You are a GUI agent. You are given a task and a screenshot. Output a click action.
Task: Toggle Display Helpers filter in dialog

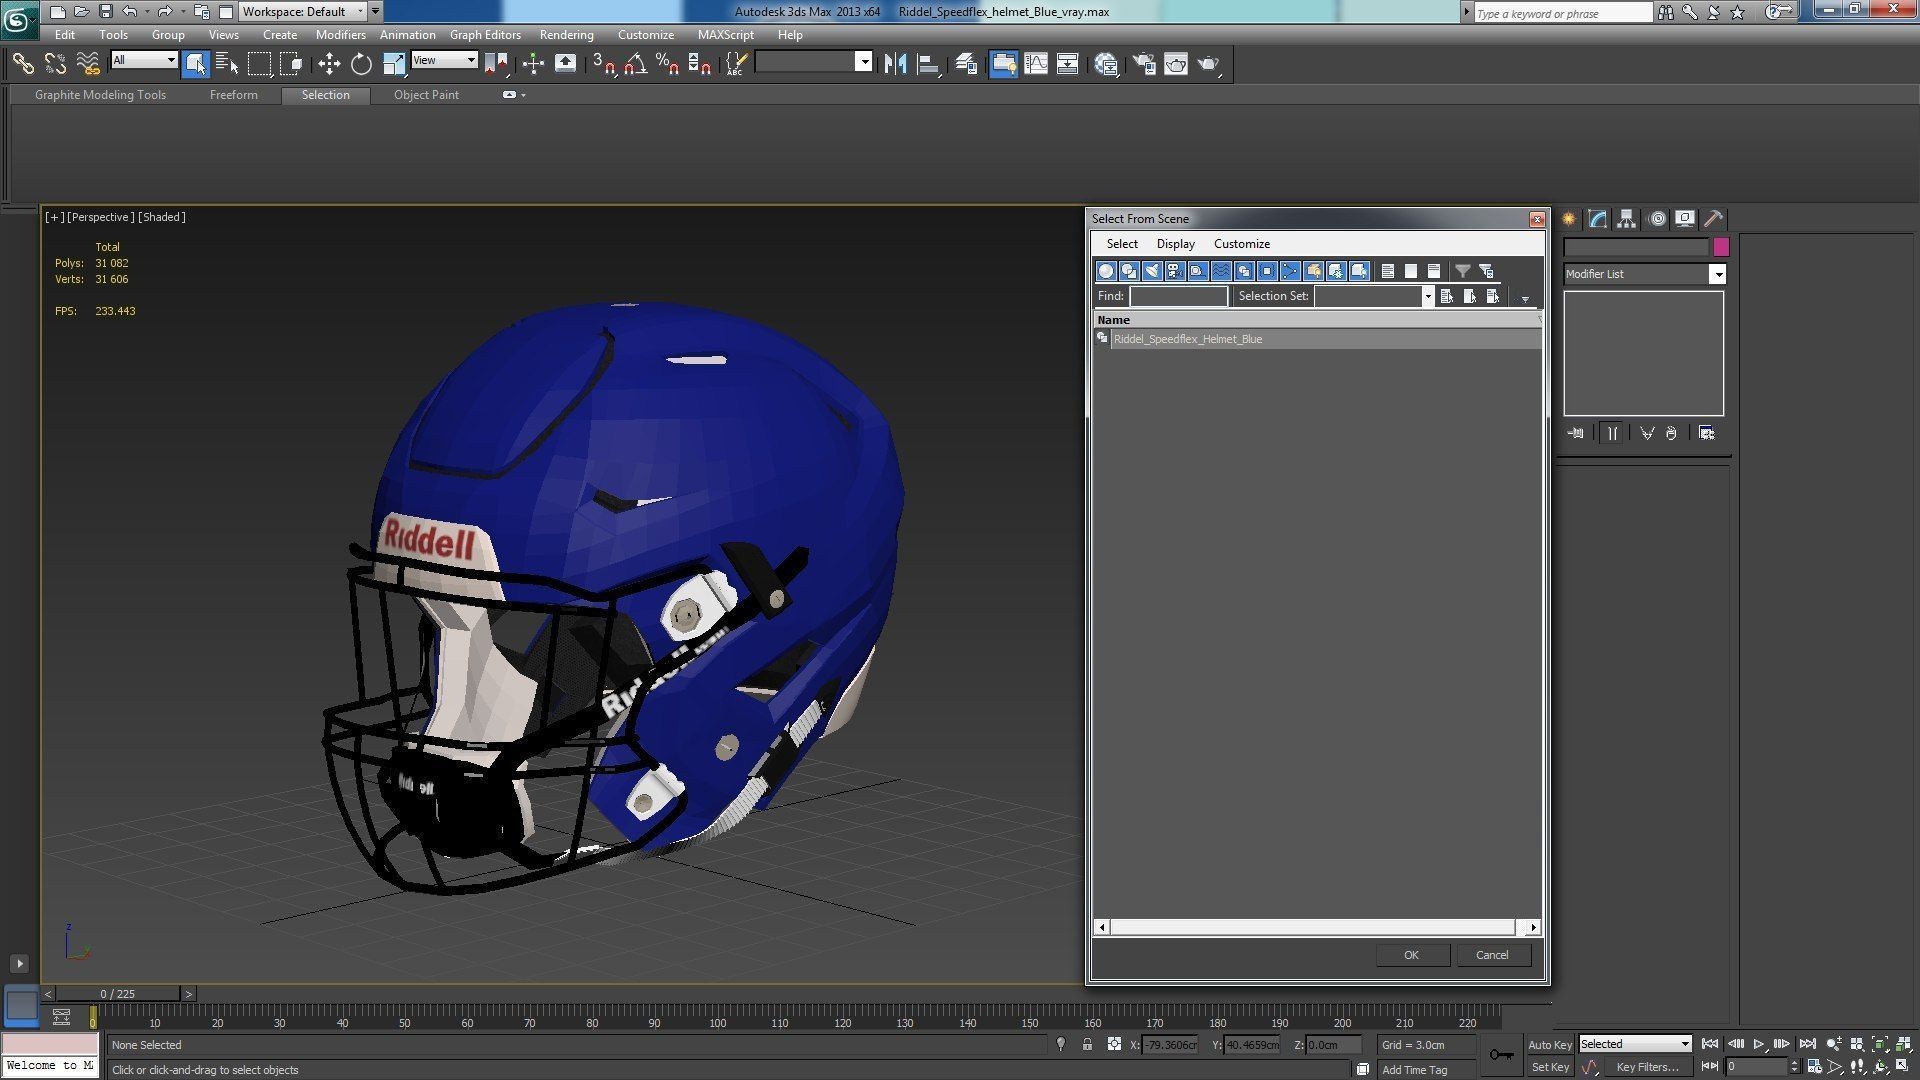click(x=1198, y=271)
